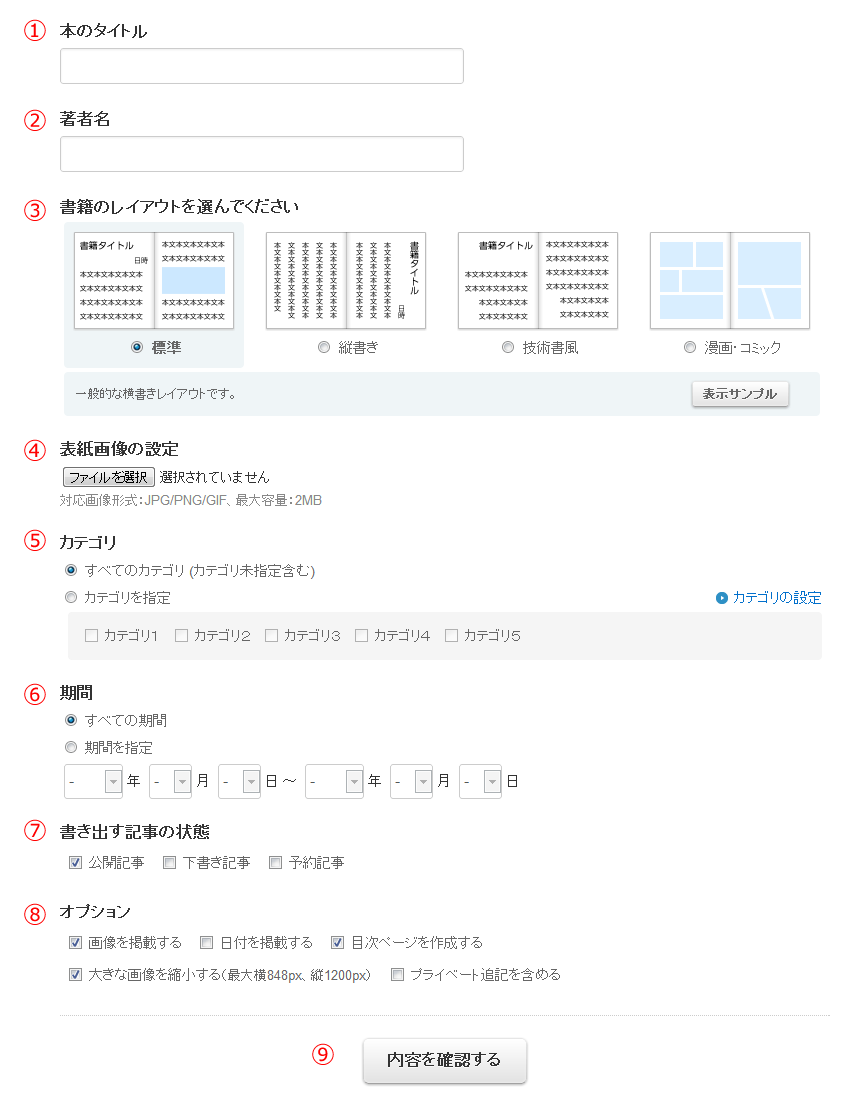Toggle 日付を掲載する checkbox

[207, 943]
